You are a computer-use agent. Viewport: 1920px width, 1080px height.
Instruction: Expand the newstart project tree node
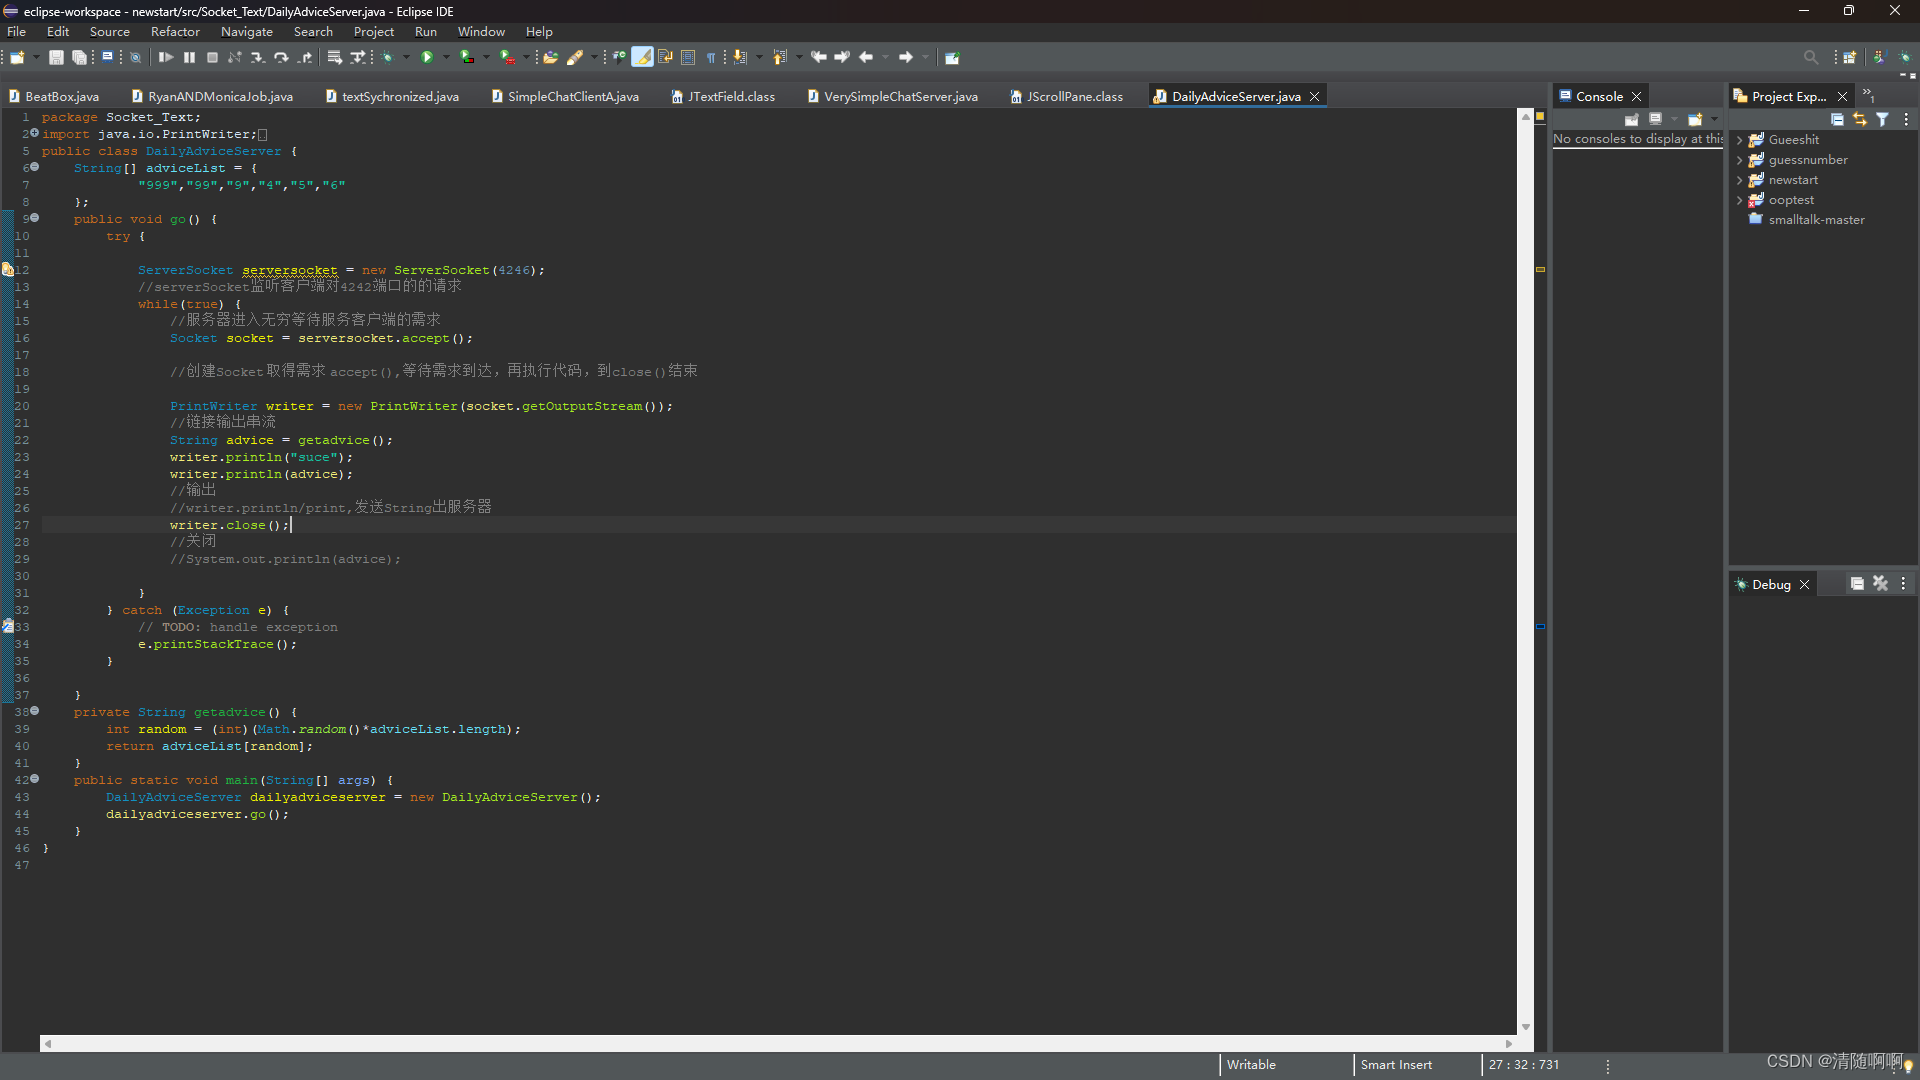tap(1740, 180)
